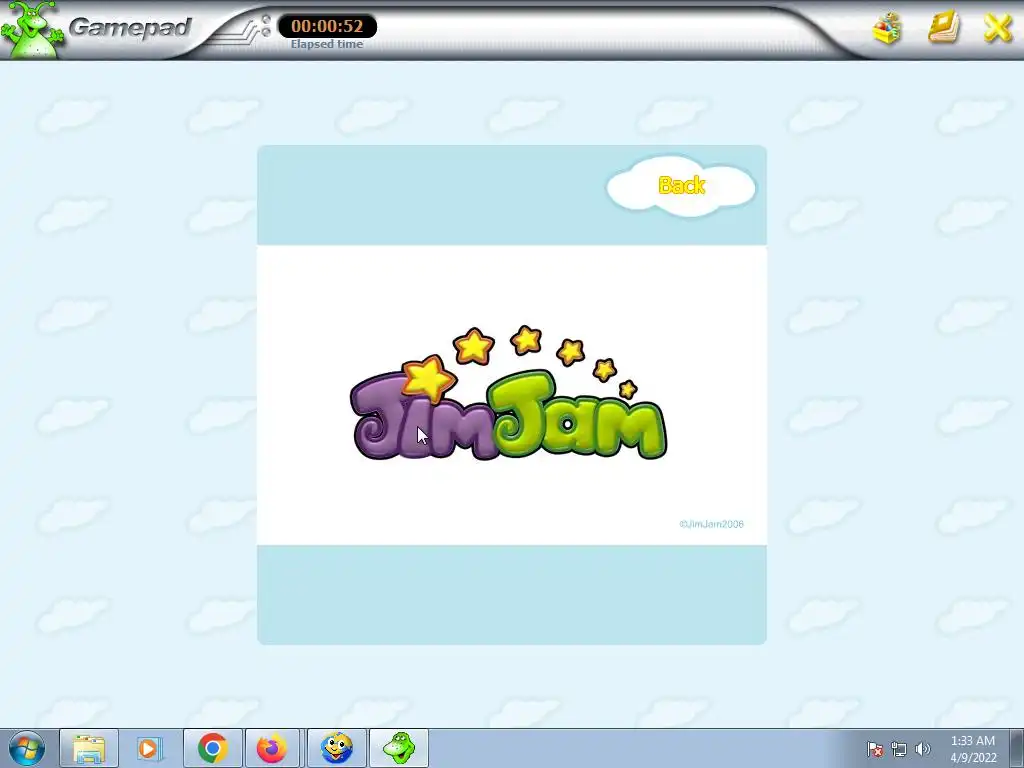Click the Show desktop strip

point(1017,748)
